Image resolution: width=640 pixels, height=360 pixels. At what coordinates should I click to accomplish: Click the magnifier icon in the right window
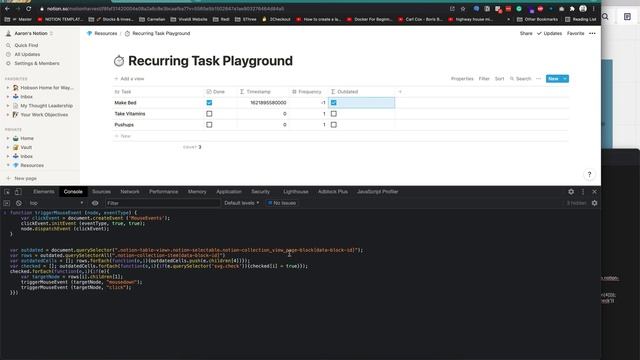tap(605, 17)
